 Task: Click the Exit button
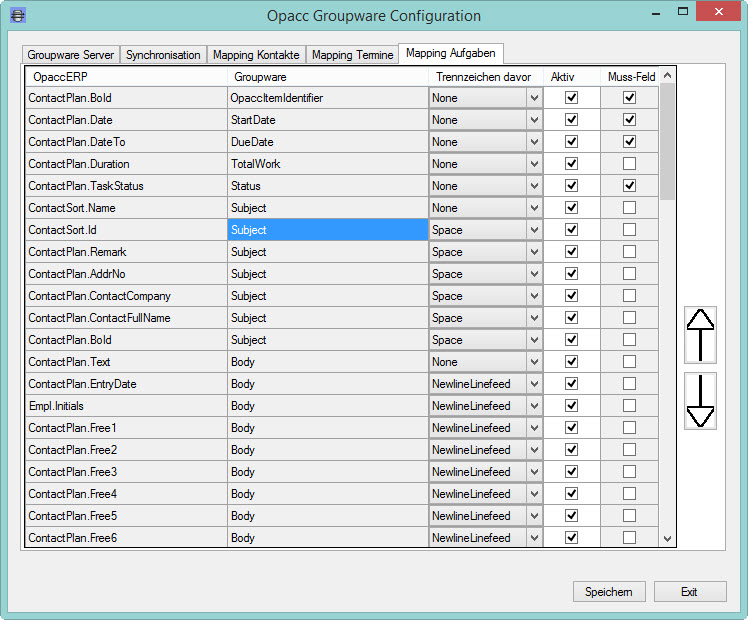(x=690, y=592)
